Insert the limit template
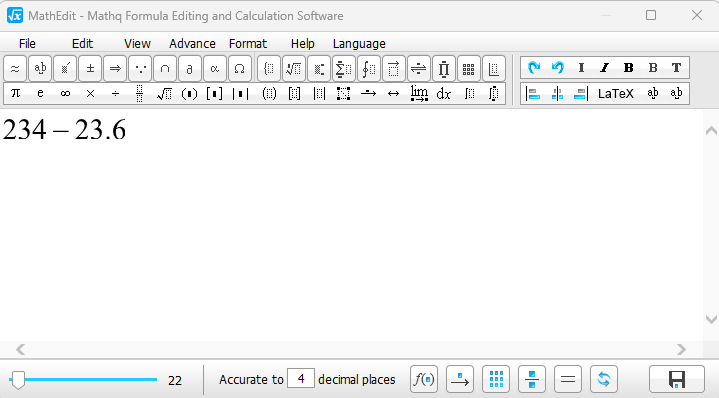The width and height of the screenshot is (719, 398). [x=419, y=94]
